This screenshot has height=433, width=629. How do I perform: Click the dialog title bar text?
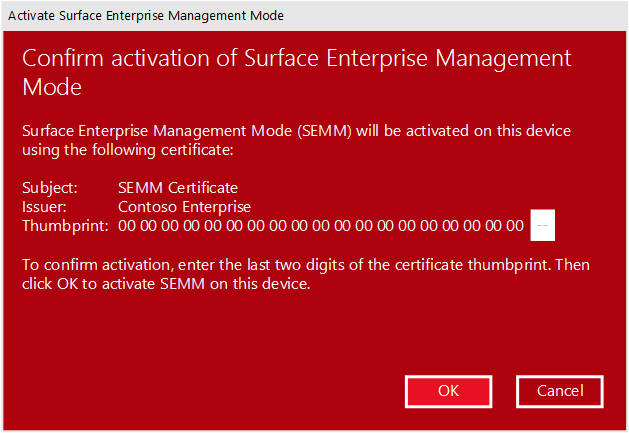[146, 16]
